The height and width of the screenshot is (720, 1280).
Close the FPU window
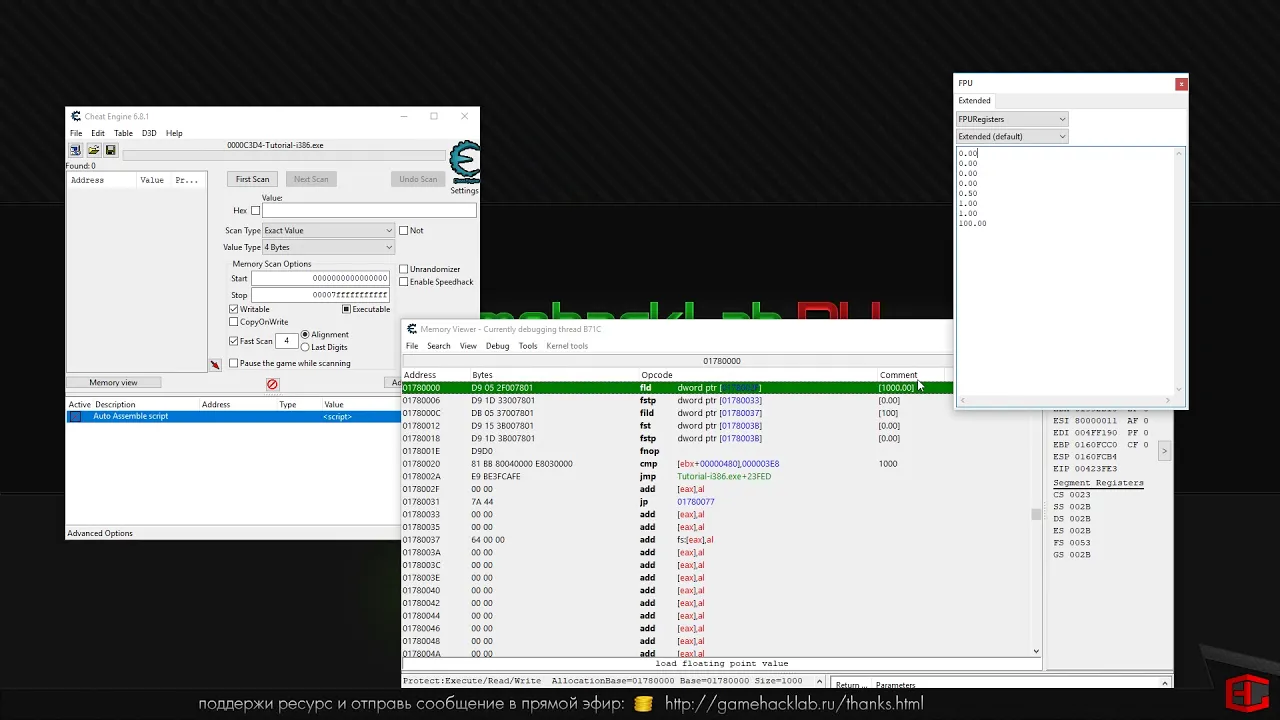pos(1181,83)
